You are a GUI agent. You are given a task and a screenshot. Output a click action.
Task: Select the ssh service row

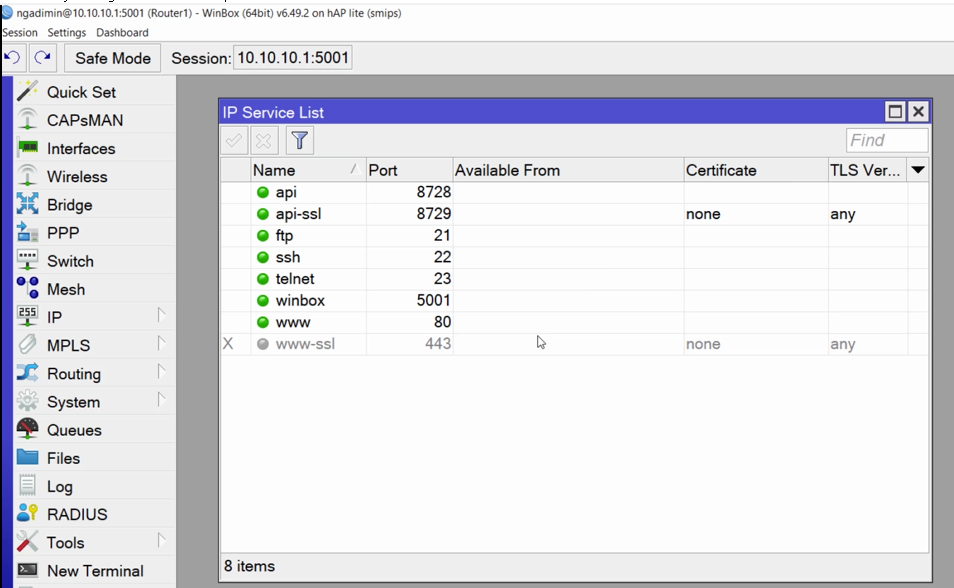[574, 257]
